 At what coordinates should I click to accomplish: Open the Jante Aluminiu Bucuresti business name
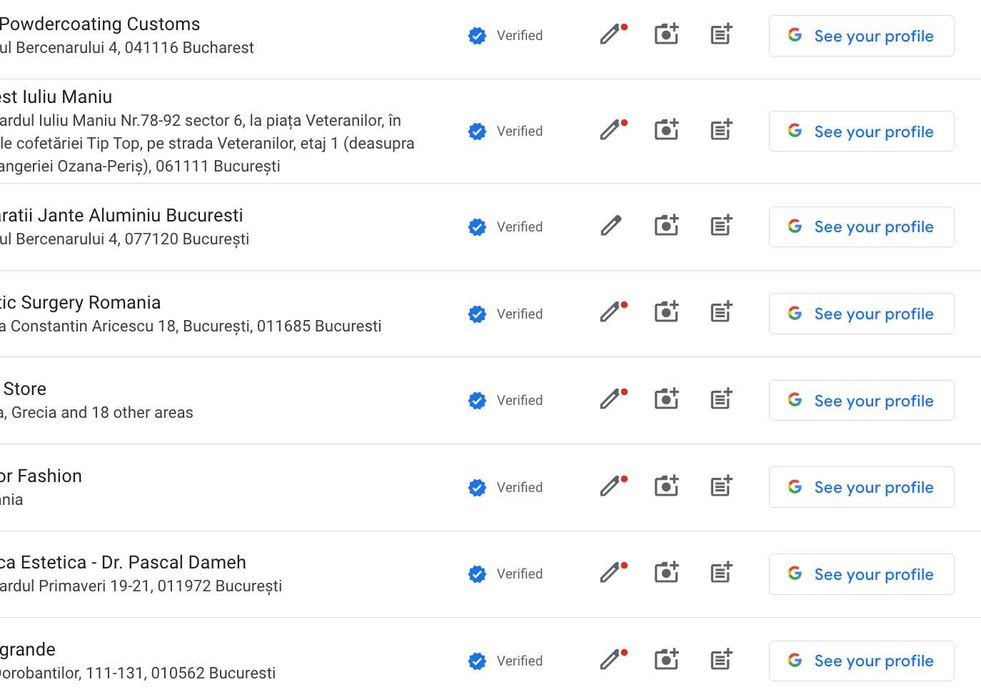[121, 215]
